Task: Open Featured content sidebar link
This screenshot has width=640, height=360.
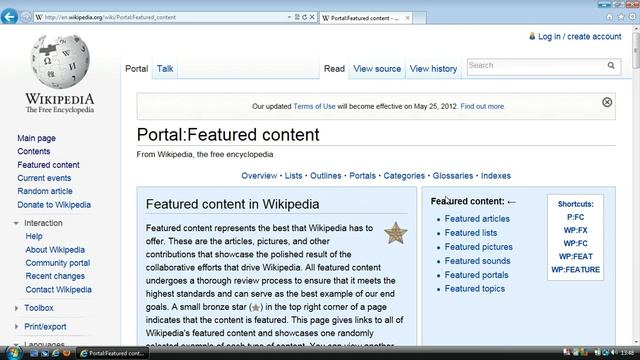Action: click(48, 165)
